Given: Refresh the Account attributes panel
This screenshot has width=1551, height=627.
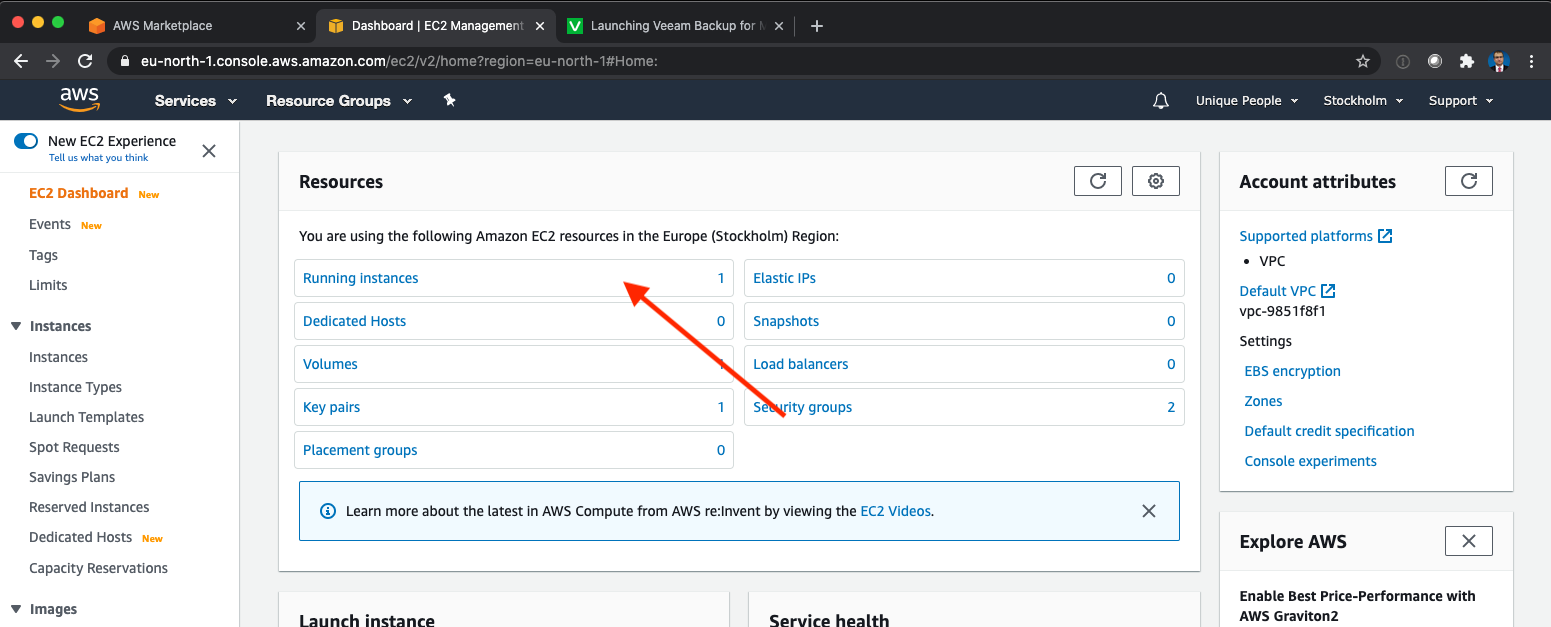Looking at the screenshot, I should point(1469,181).
